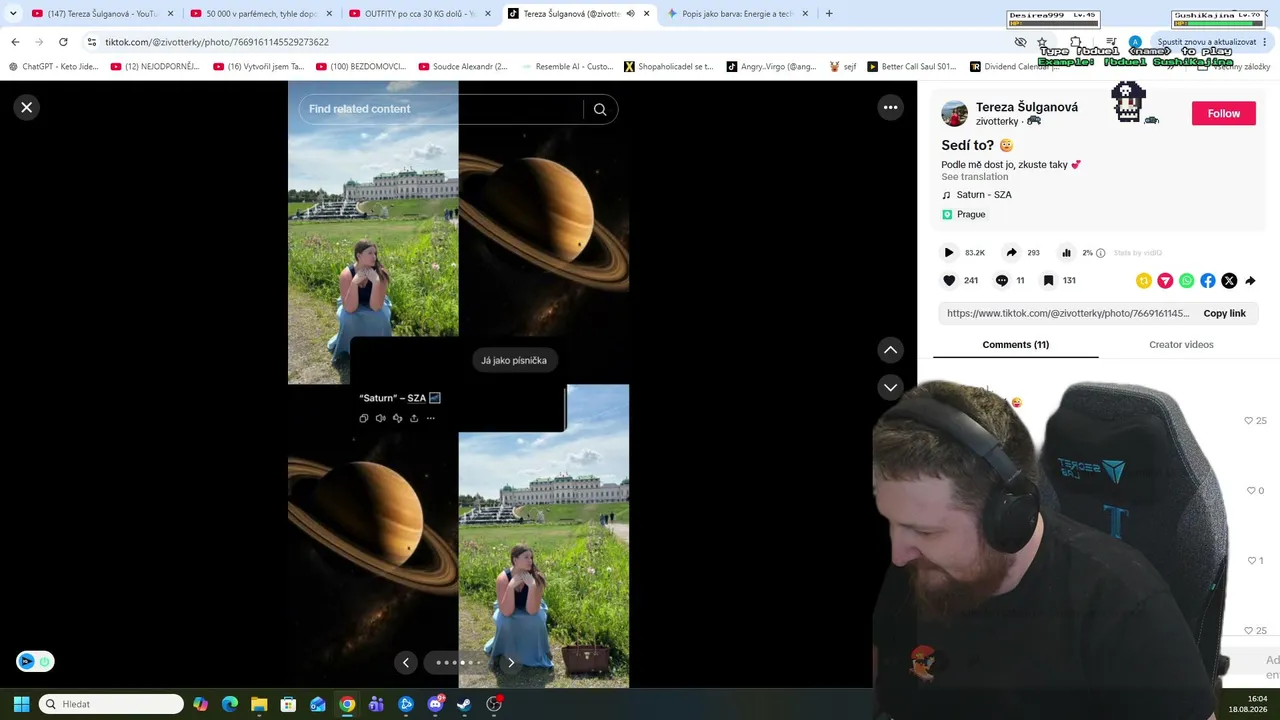The image size is (1280, 720).
Task: Open OBS Studio from the taskbar
Action: pos(494,704)
